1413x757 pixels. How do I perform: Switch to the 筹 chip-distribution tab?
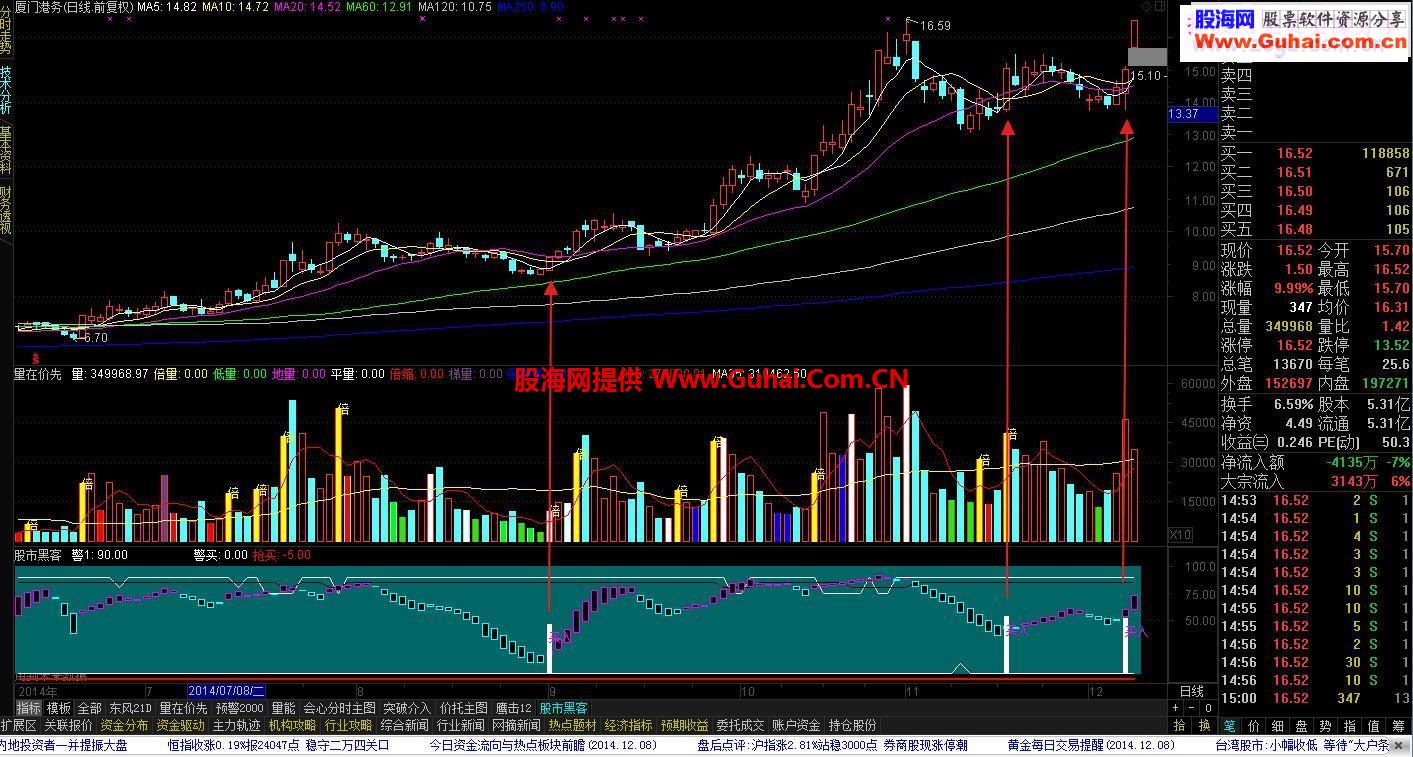point(1398,725)
